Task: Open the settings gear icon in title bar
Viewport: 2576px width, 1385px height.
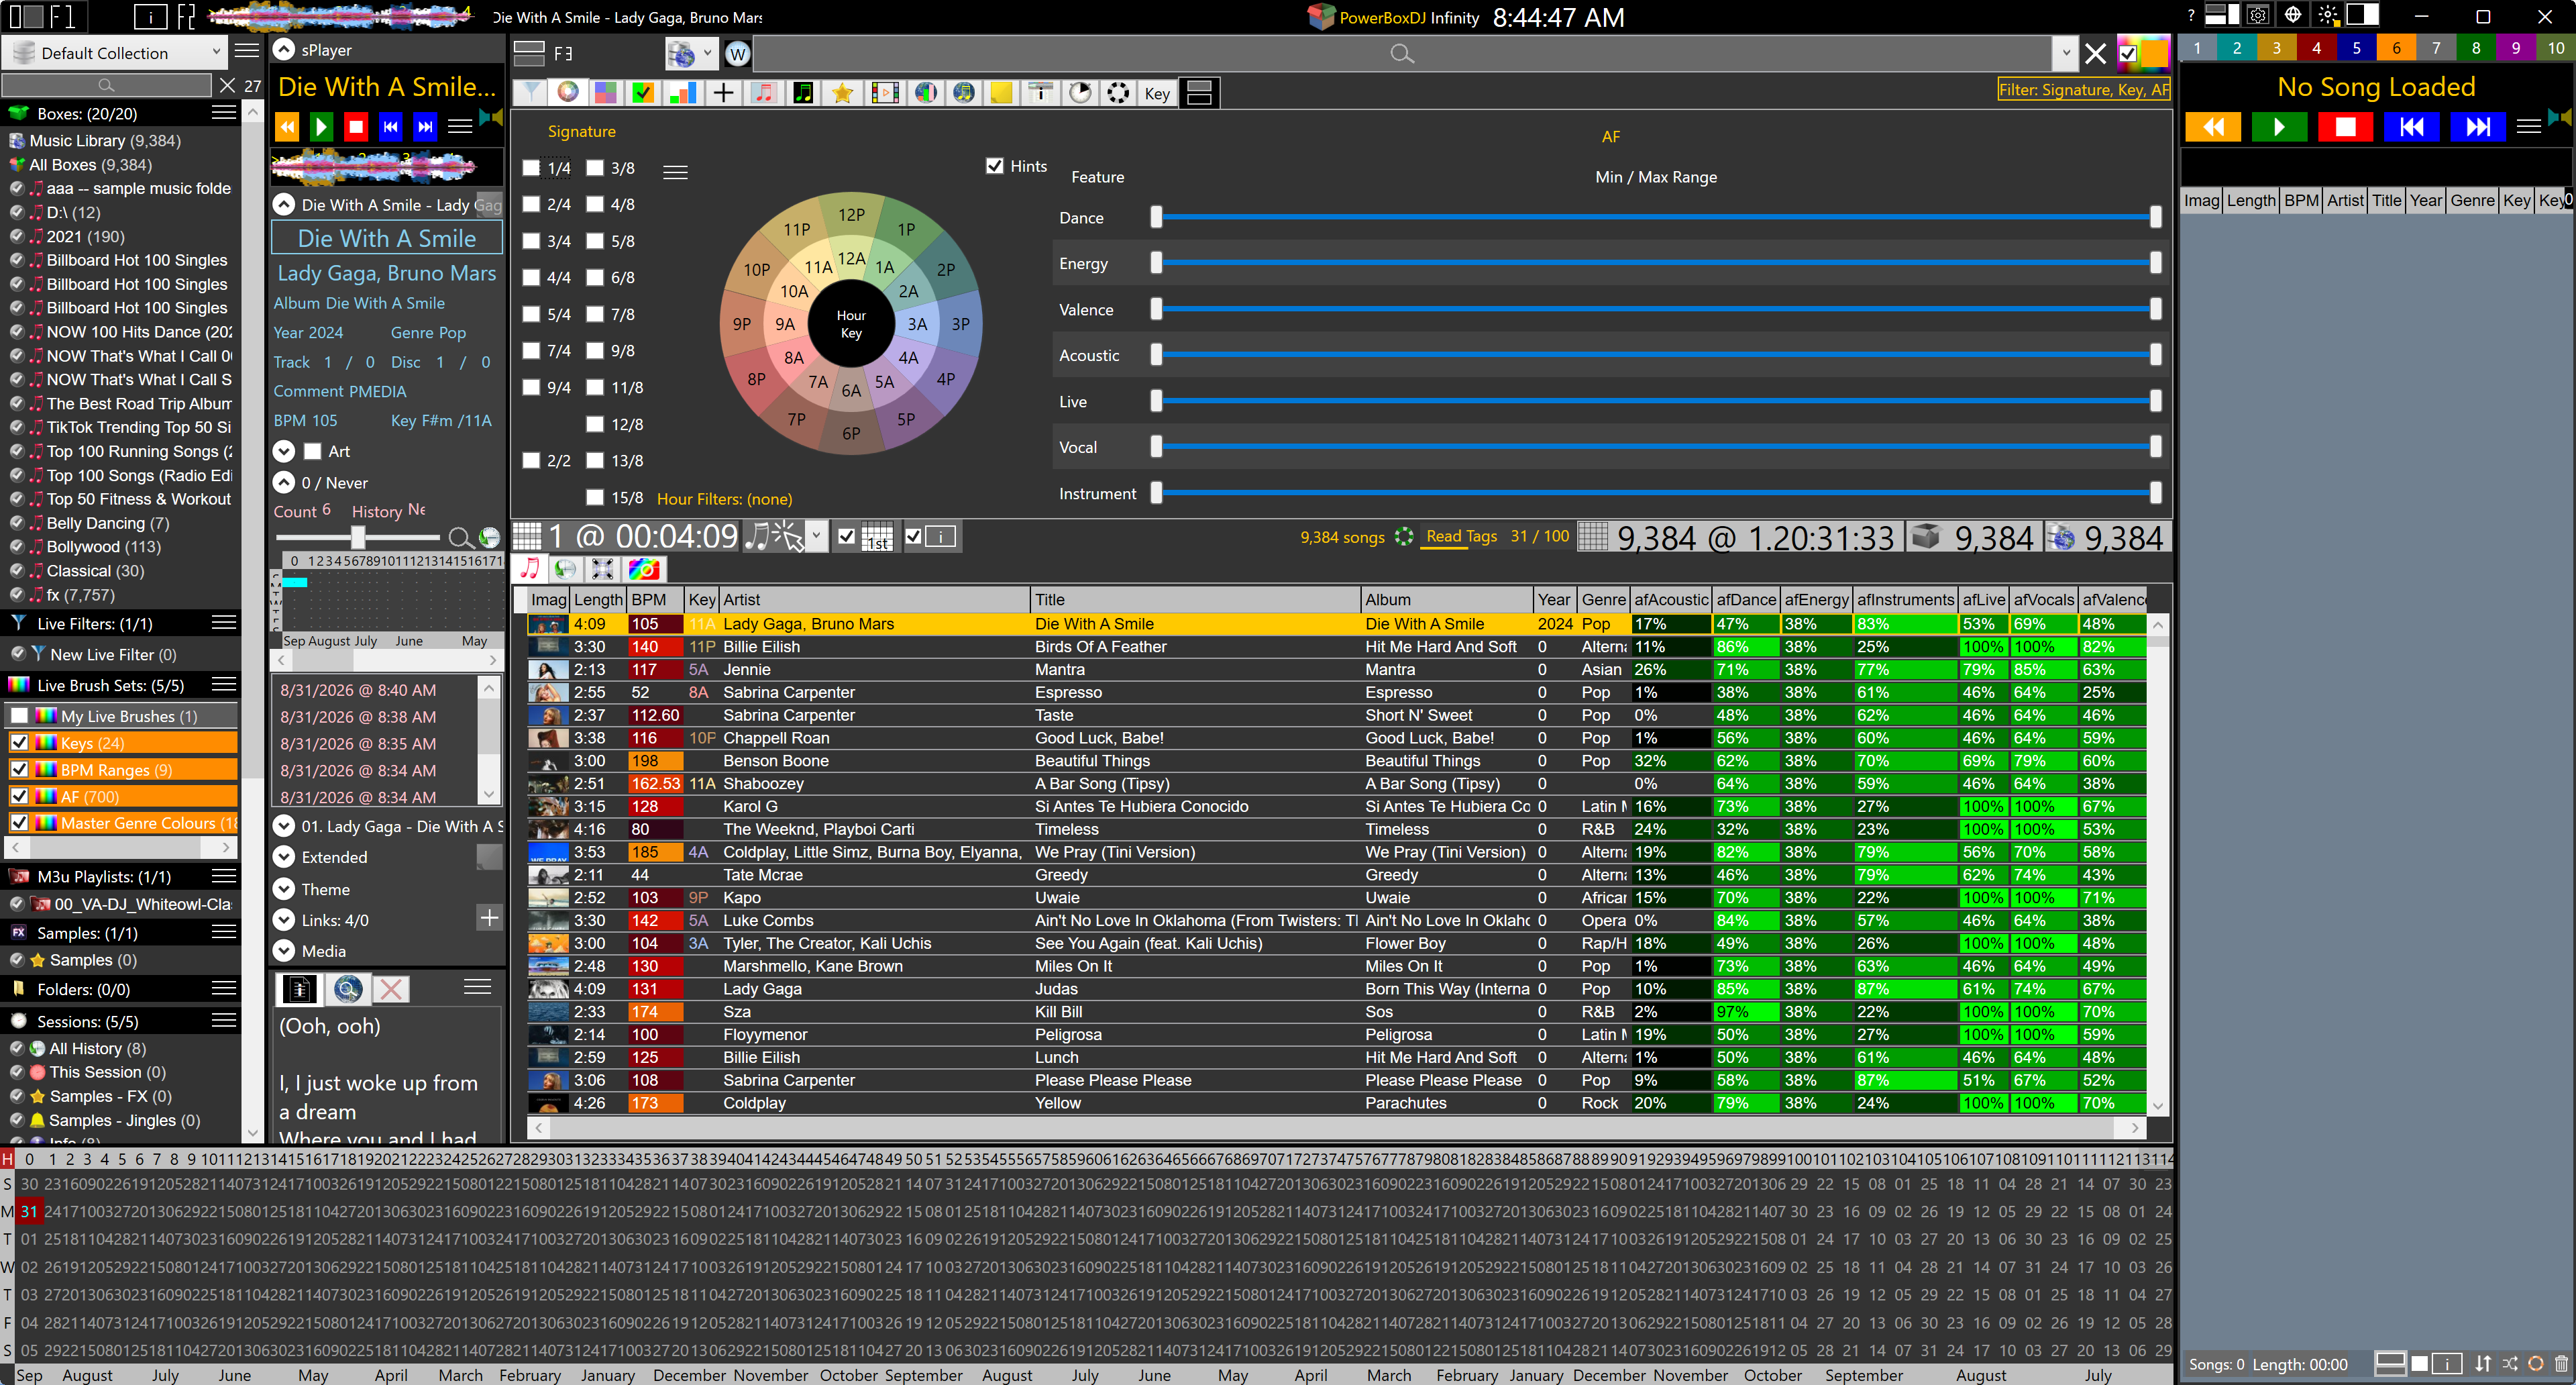Action: tap(2257, 15)
